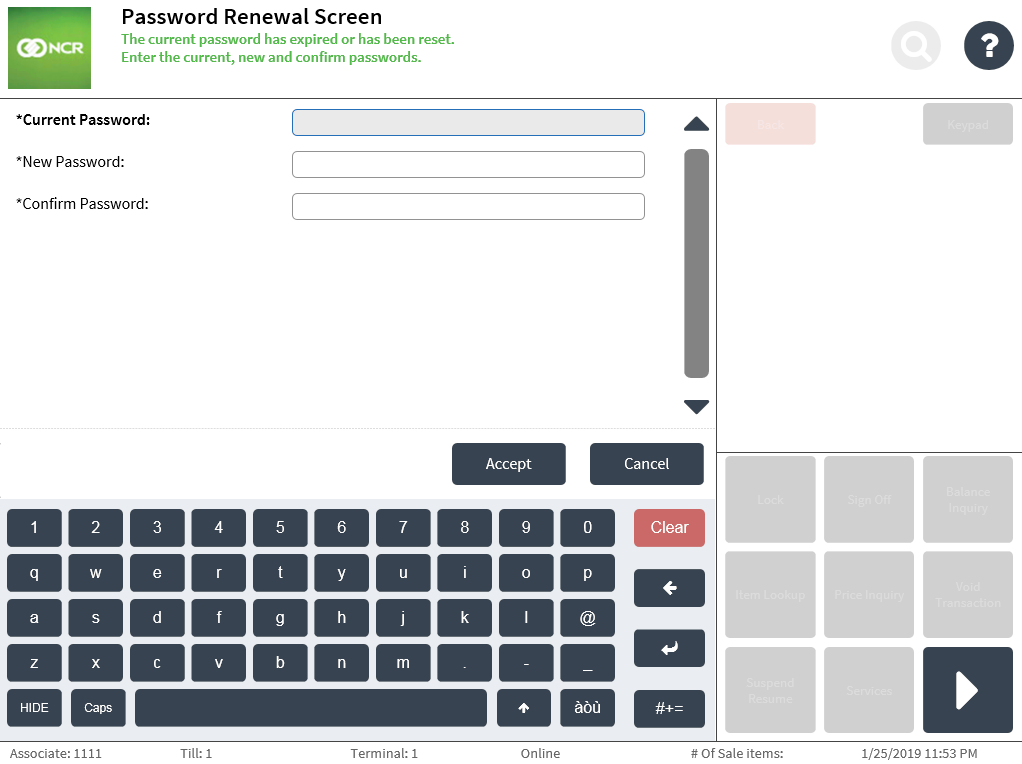Click the help question mark icon

(x=988, y=45)
